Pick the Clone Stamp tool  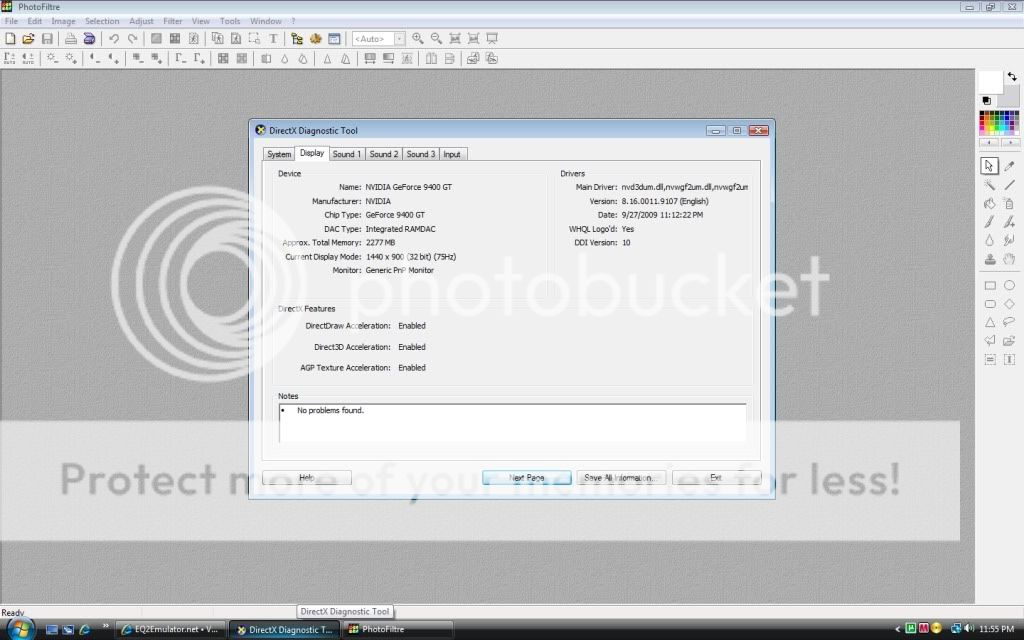tap(989, 259)
